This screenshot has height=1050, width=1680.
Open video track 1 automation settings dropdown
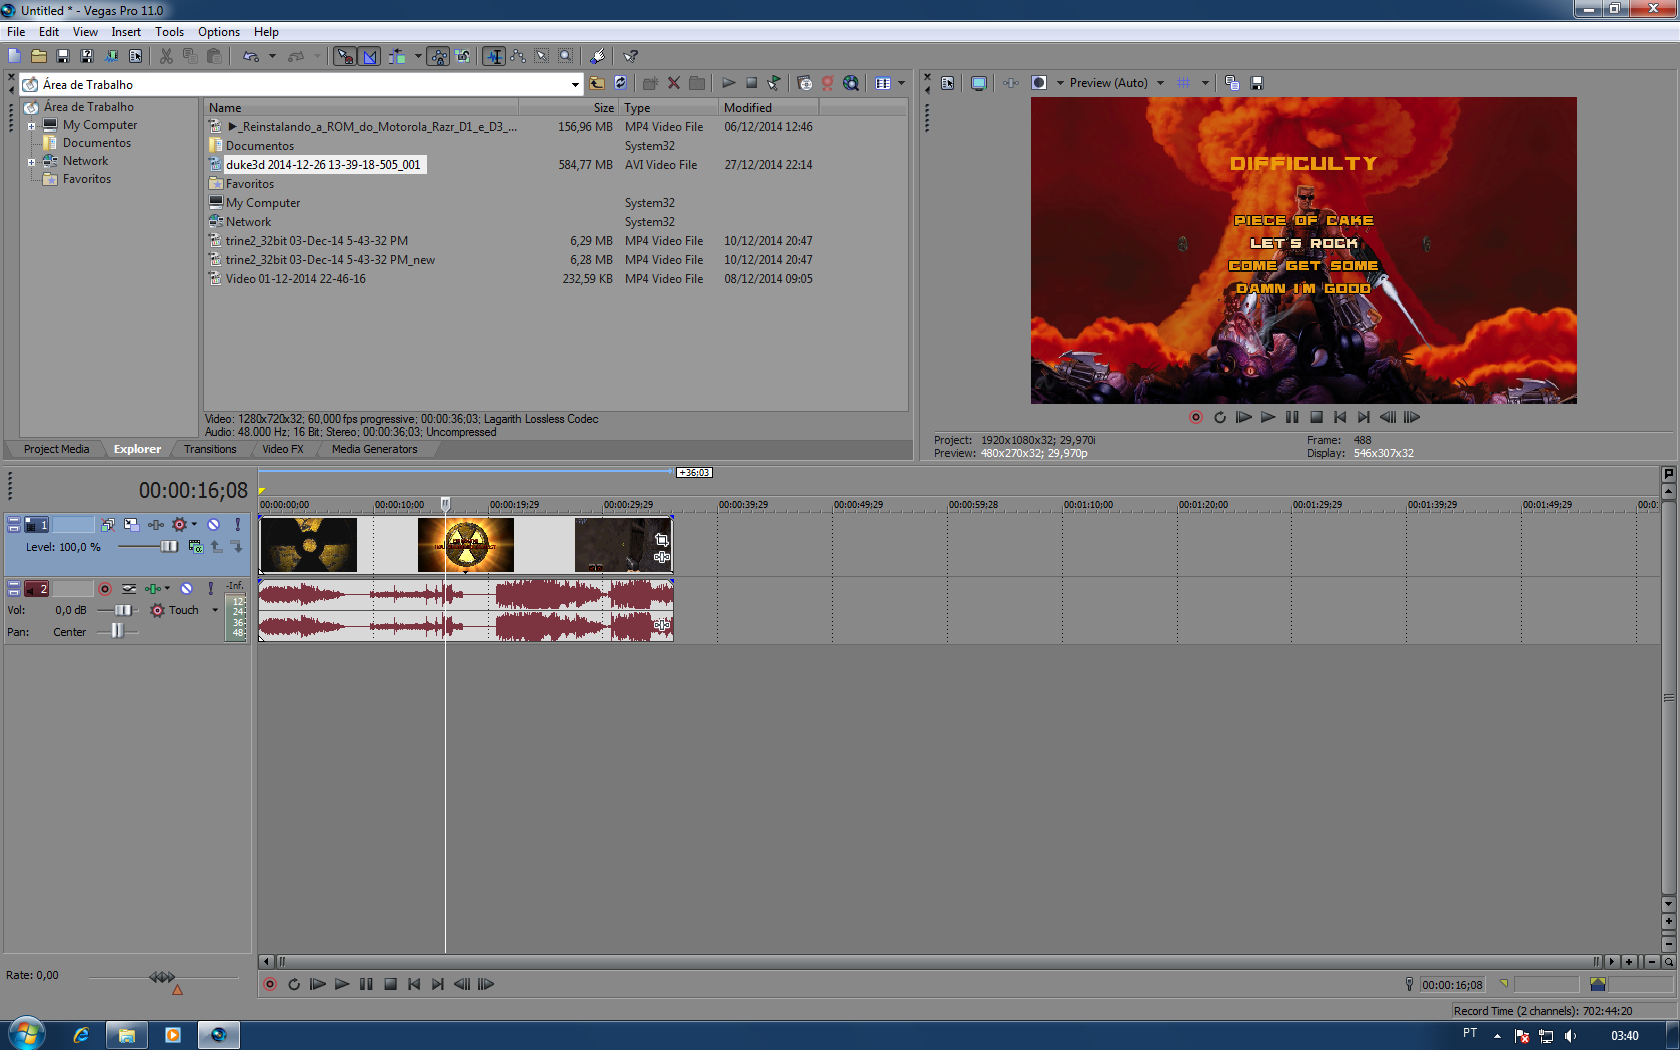click(194, 524)
